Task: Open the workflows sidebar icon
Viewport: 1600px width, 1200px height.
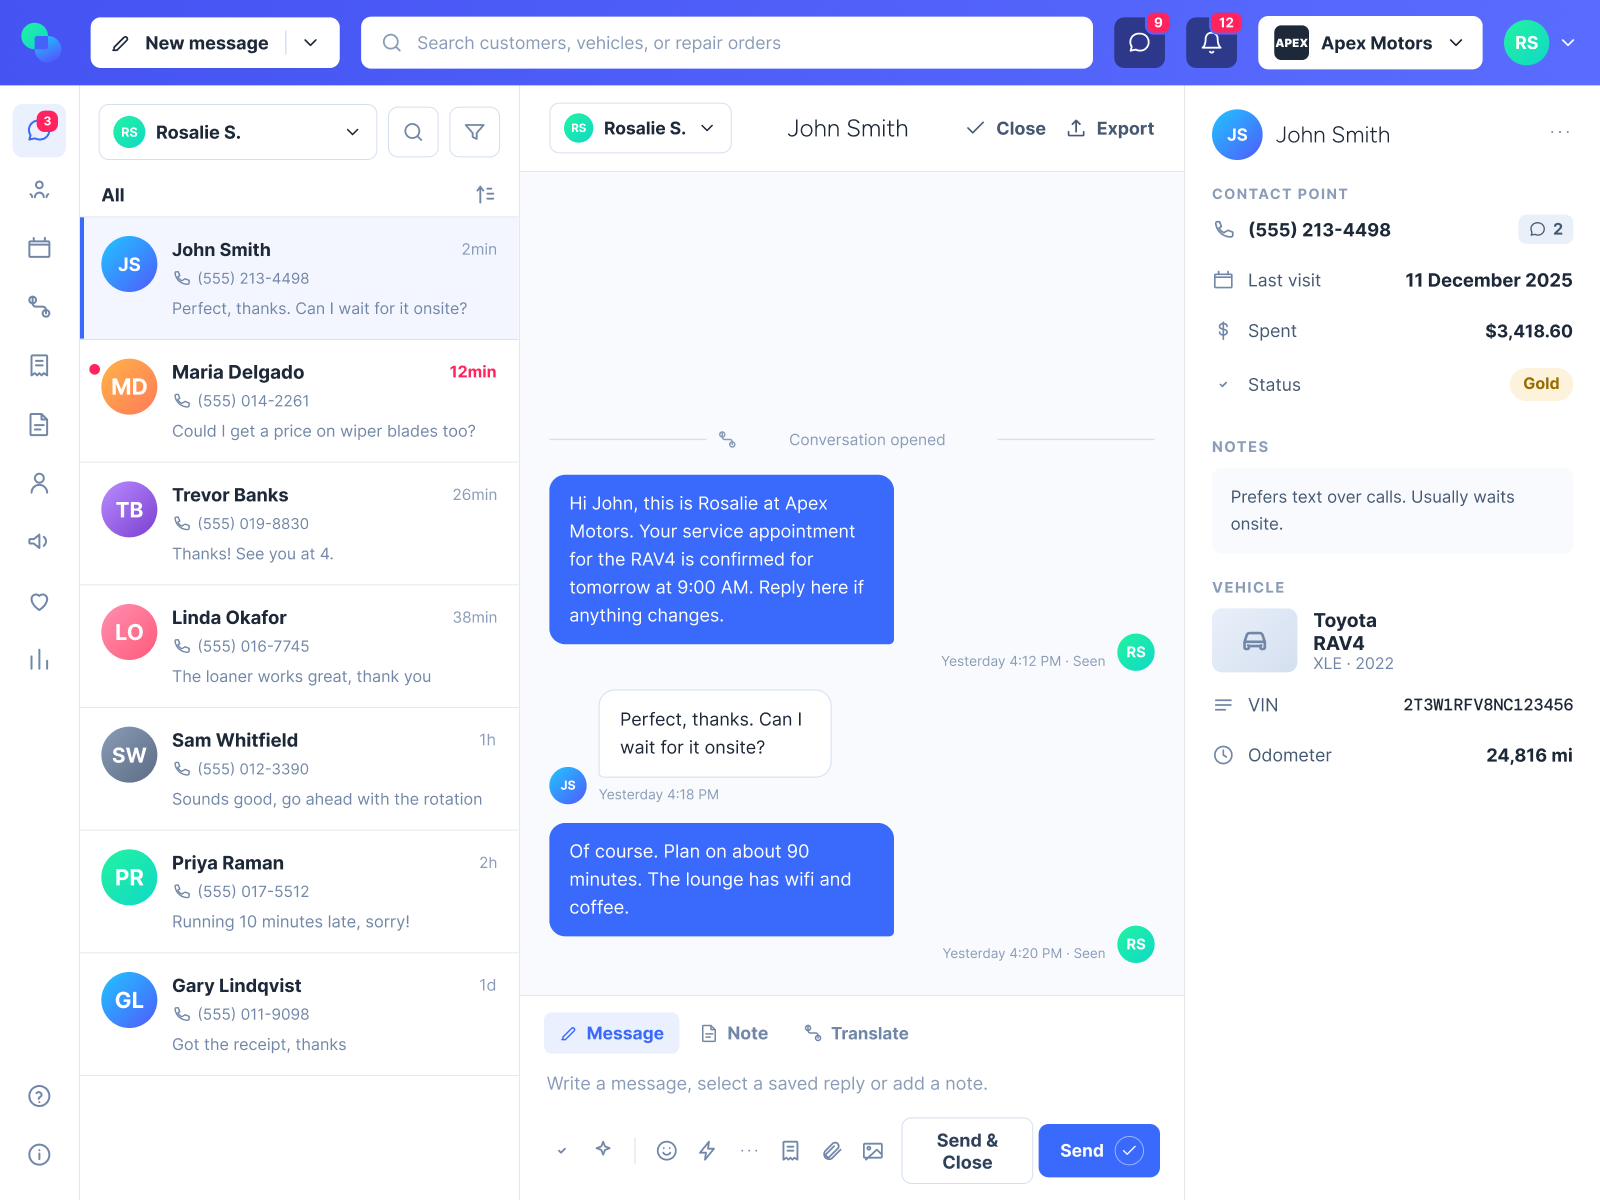Action: (x=39, y=307)
